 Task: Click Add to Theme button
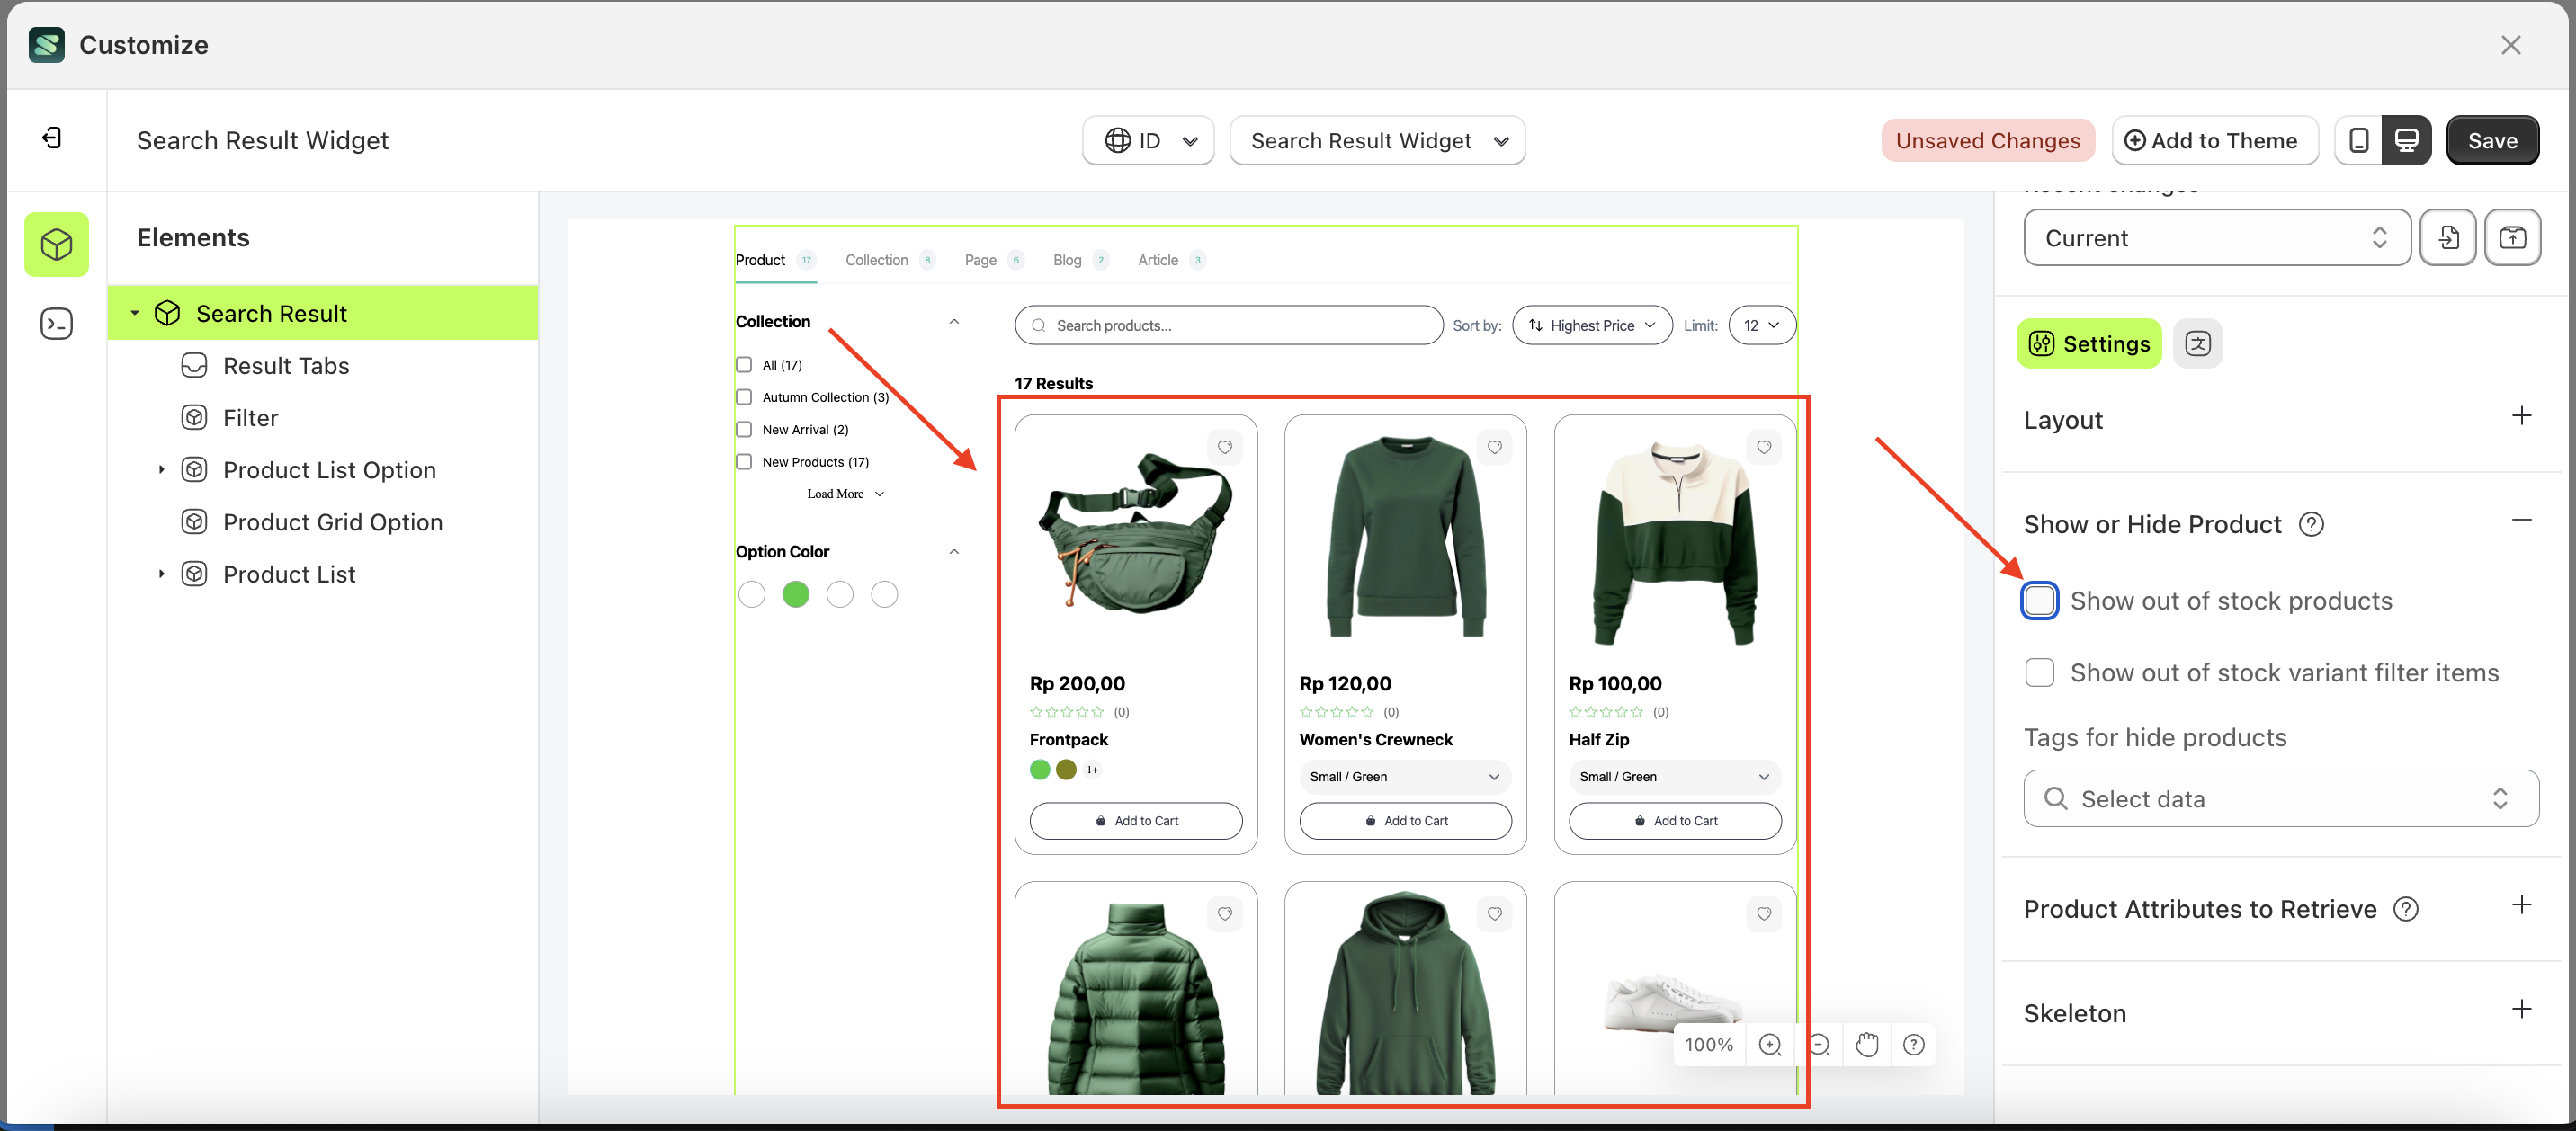pos(2213,141)
